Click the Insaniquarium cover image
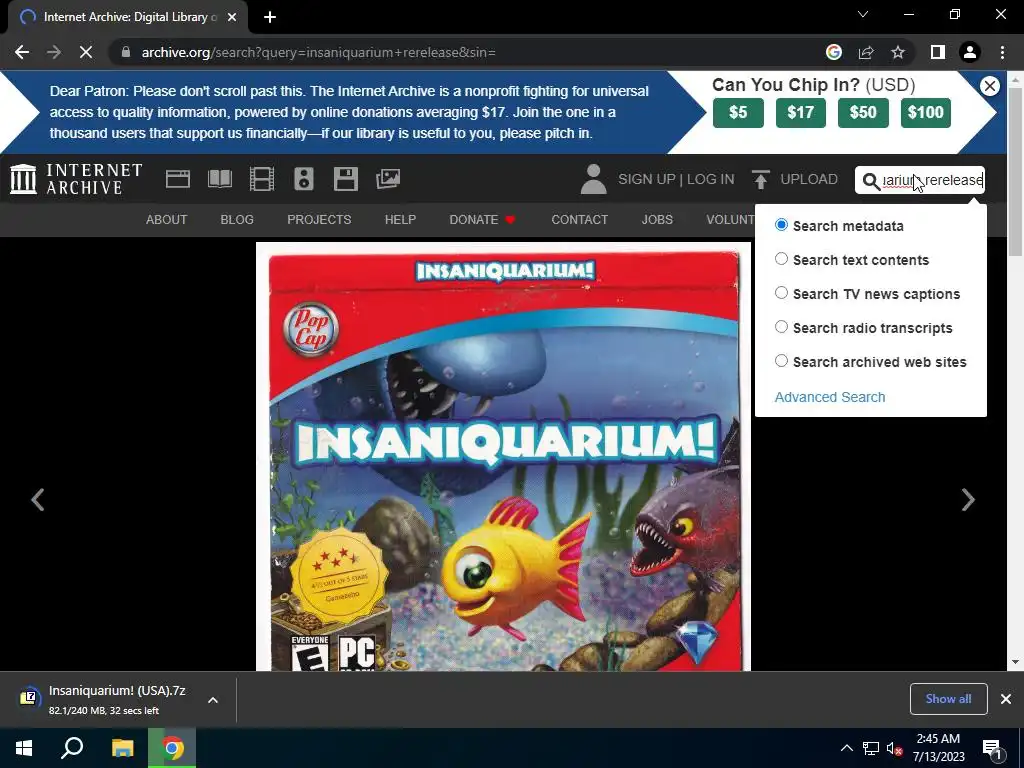This screenshot has width=1024, height=768. tap(504, 457)
